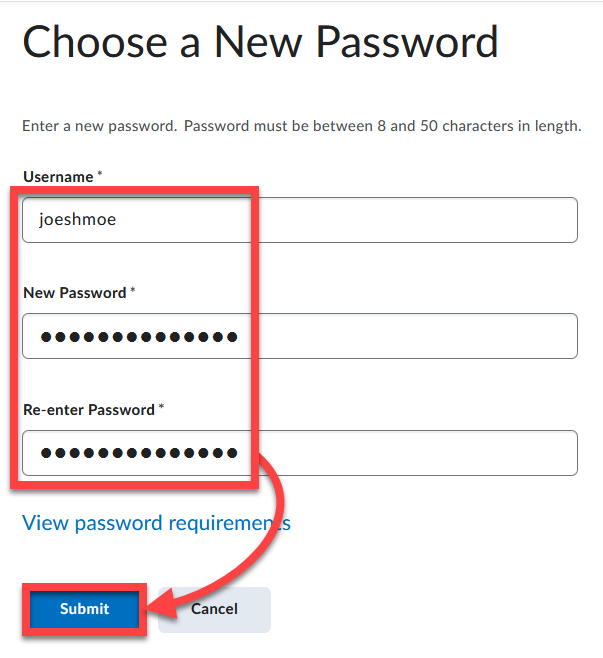
Task: Place cursor on the joeshmoe text
Action: [x=78, y=219]
